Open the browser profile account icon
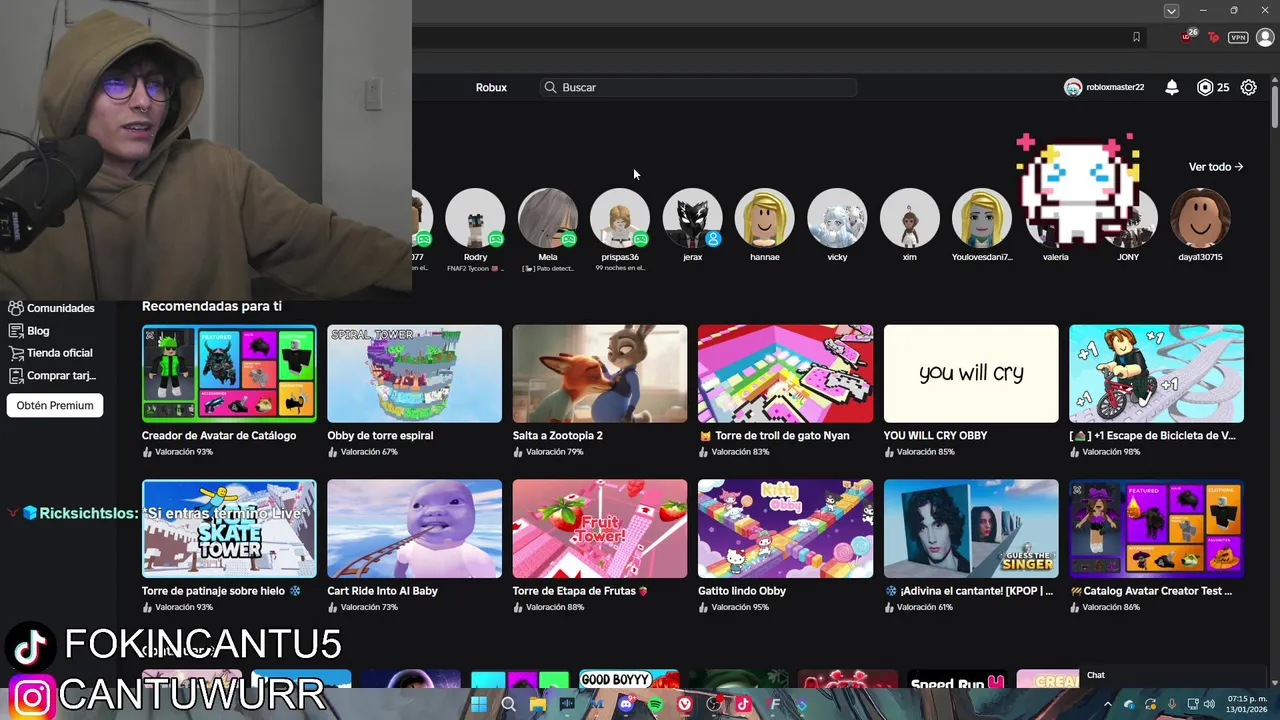This screenshot has height=720, width=1280. 1265,37
